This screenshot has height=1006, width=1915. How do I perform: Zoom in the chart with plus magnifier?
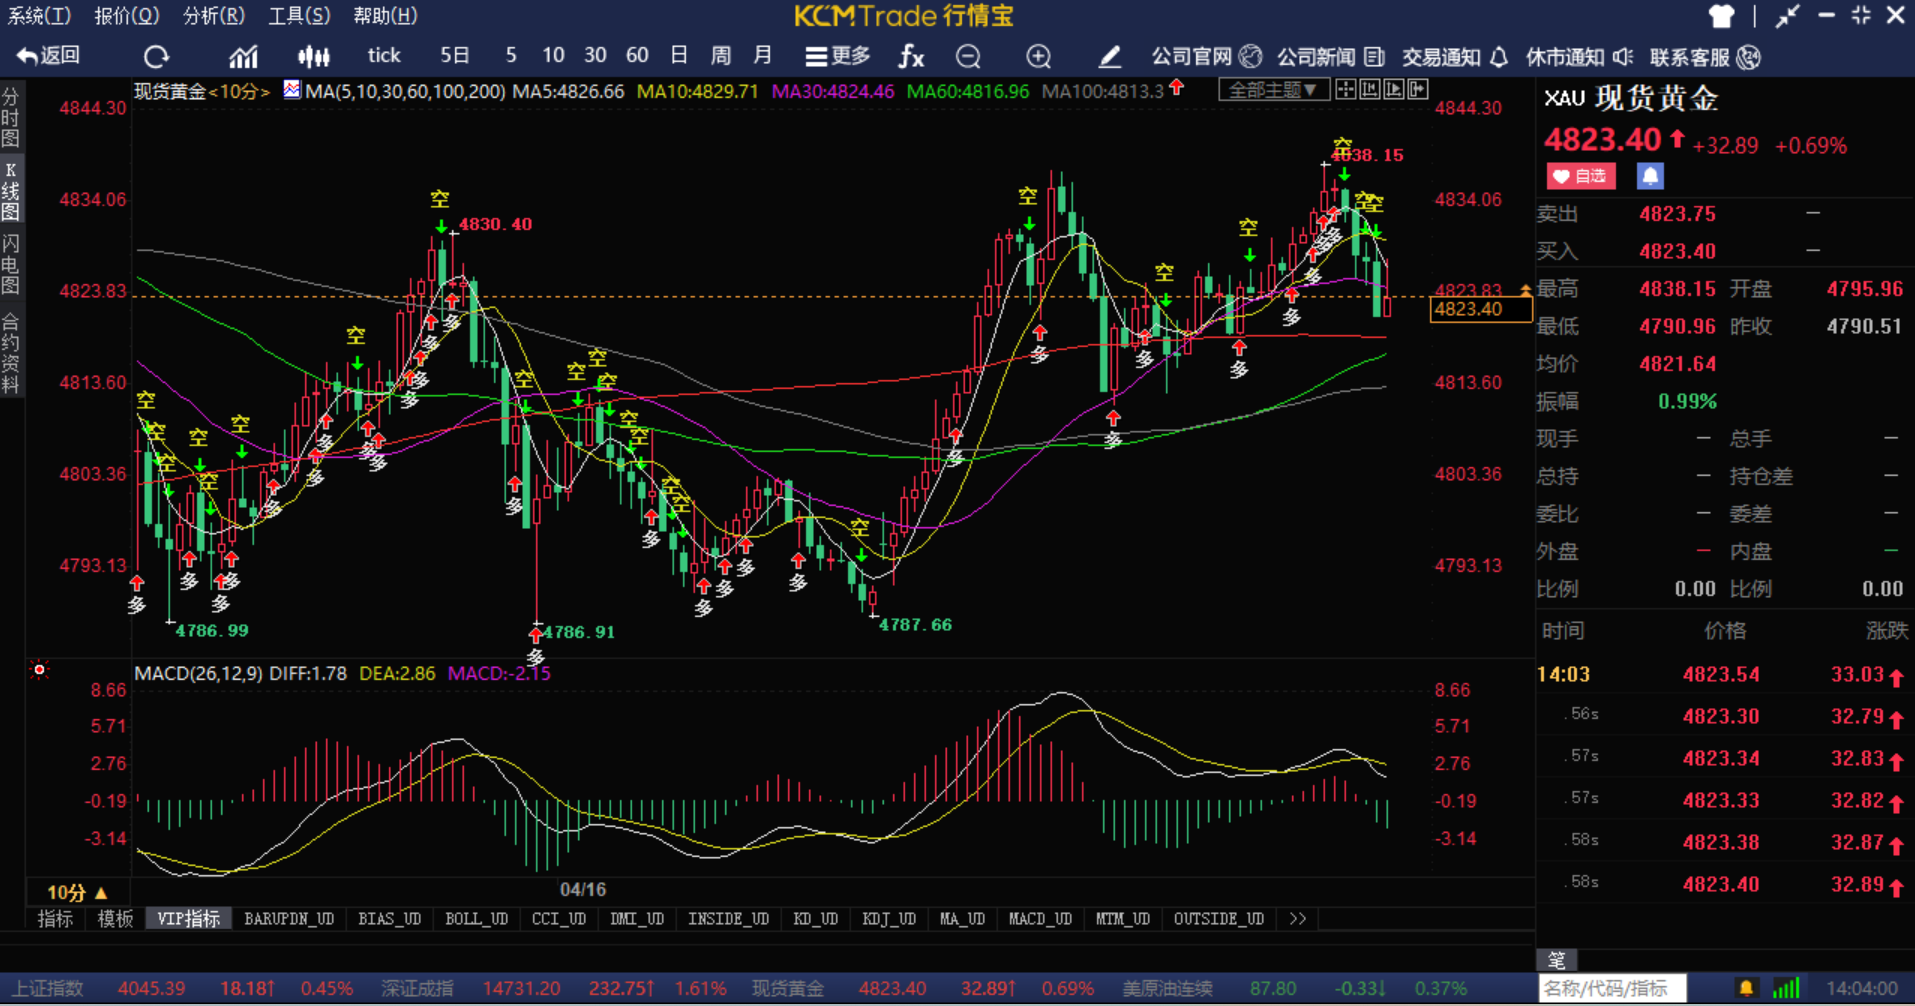click(1039, 57)
